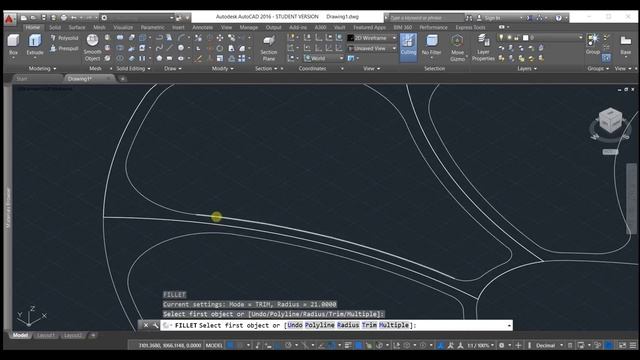Open the Section Plane tool
The width and height of the screenshot is (640, 360).
(269, 48)
